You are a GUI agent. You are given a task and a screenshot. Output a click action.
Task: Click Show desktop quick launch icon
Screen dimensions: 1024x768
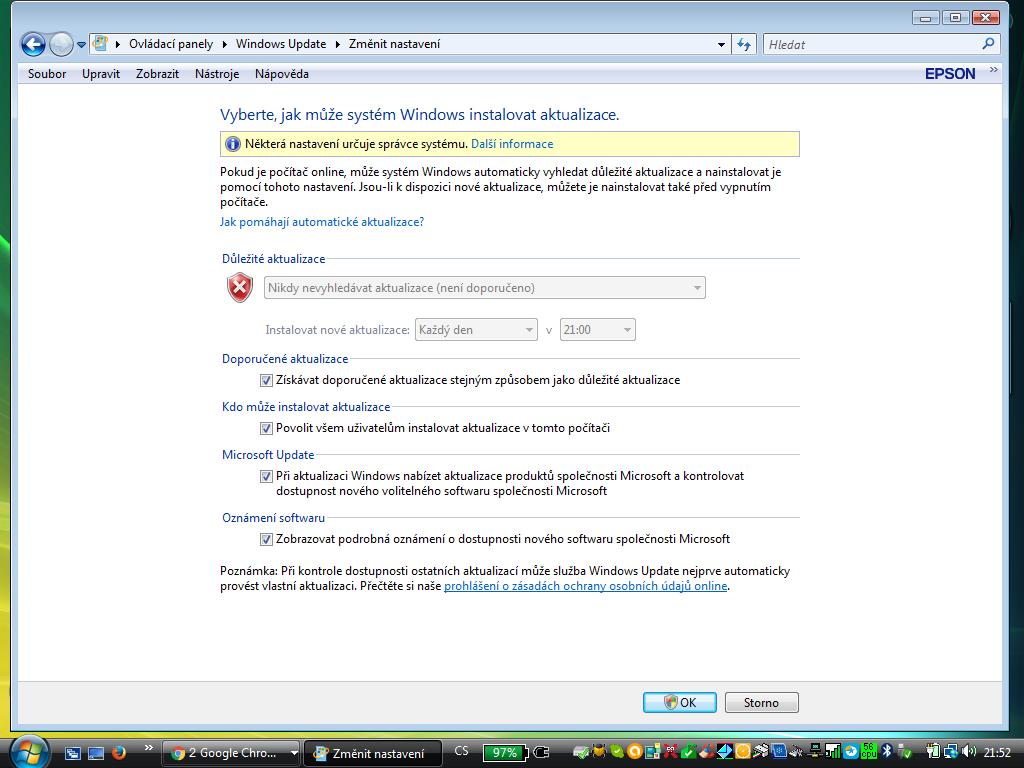coord(96,753)
